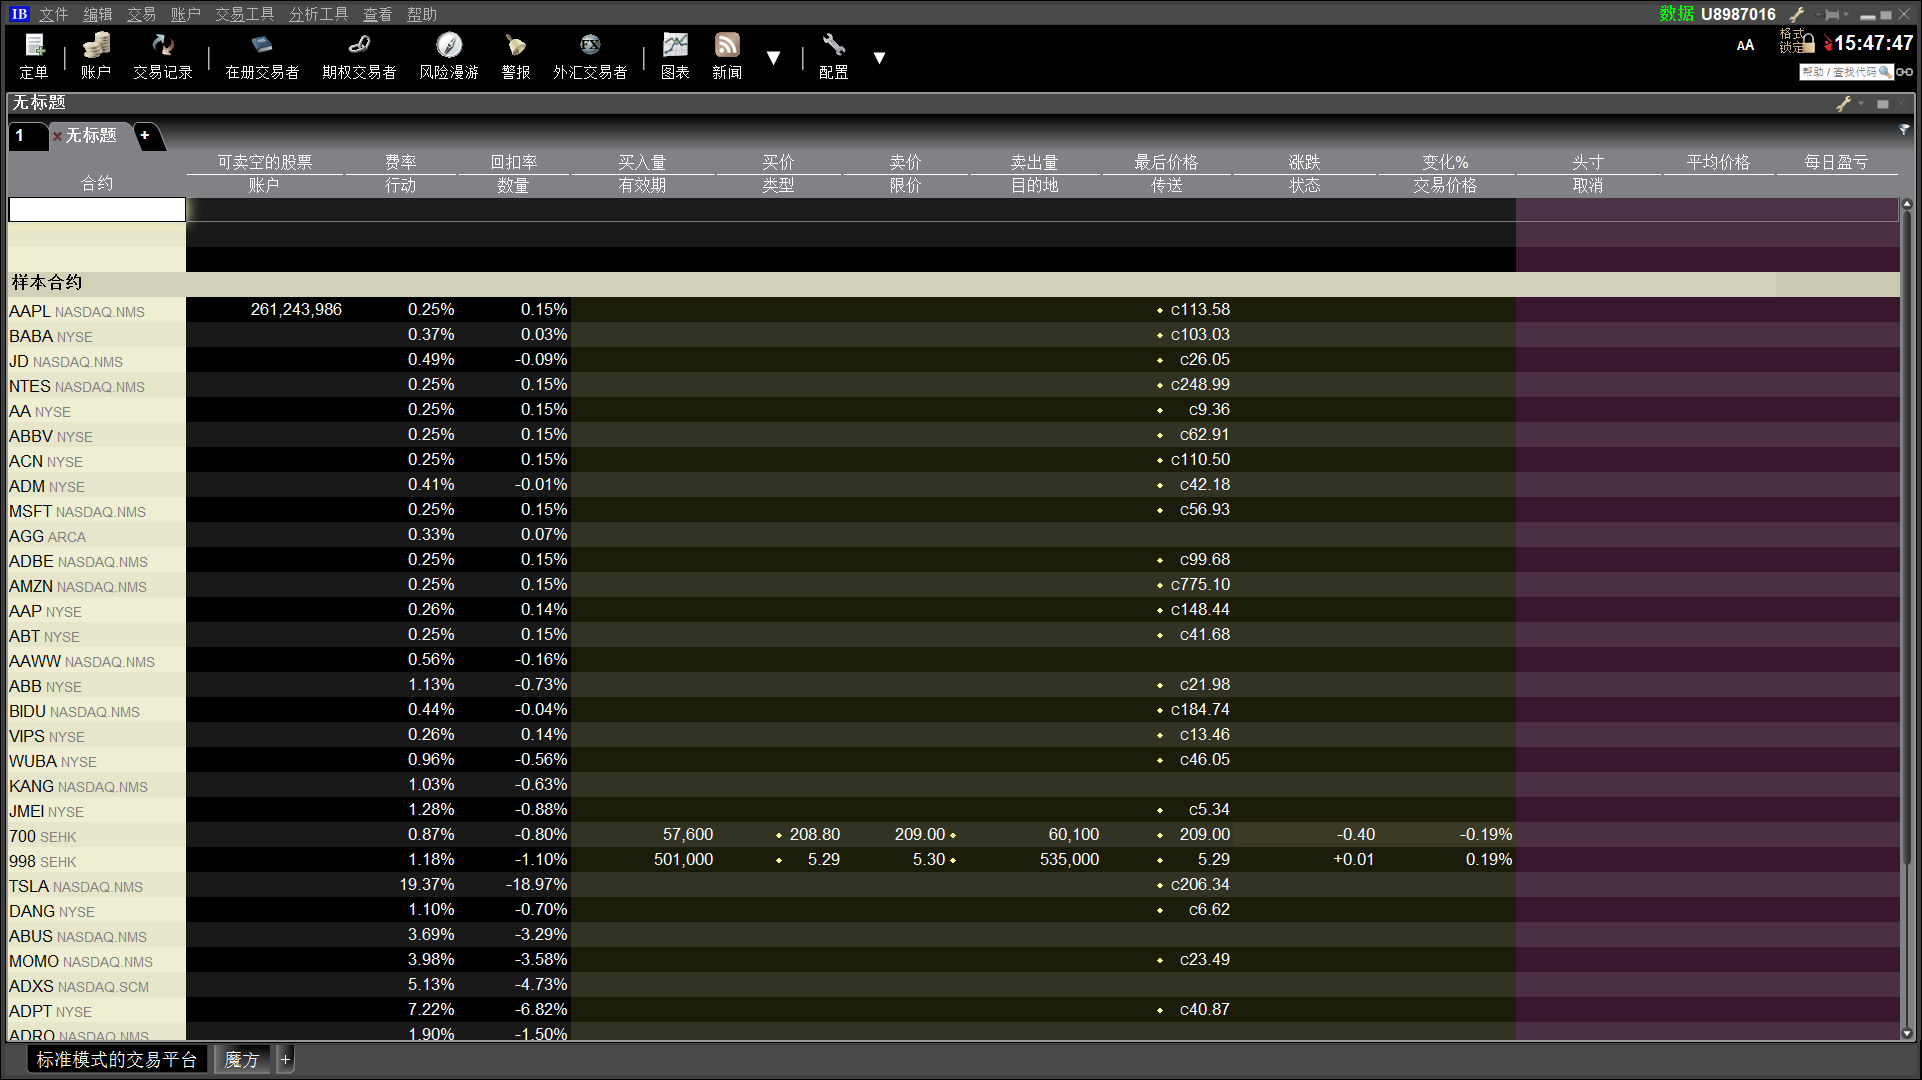Expand dropdown arrow after 新闻
This screenshot has width=1922, height=1080.
pyautogui.click(x=773, y=58)
